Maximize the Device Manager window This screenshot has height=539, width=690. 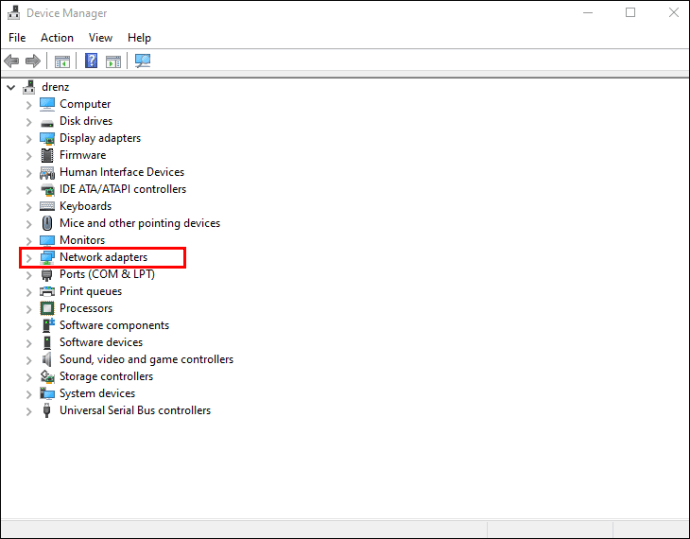631,13
